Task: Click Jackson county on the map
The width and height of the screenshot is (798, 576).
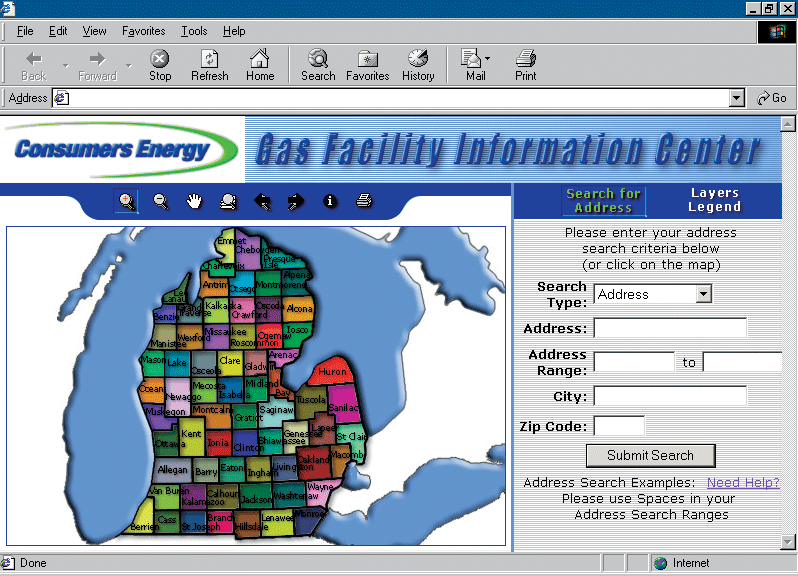Action: point(256,499)
